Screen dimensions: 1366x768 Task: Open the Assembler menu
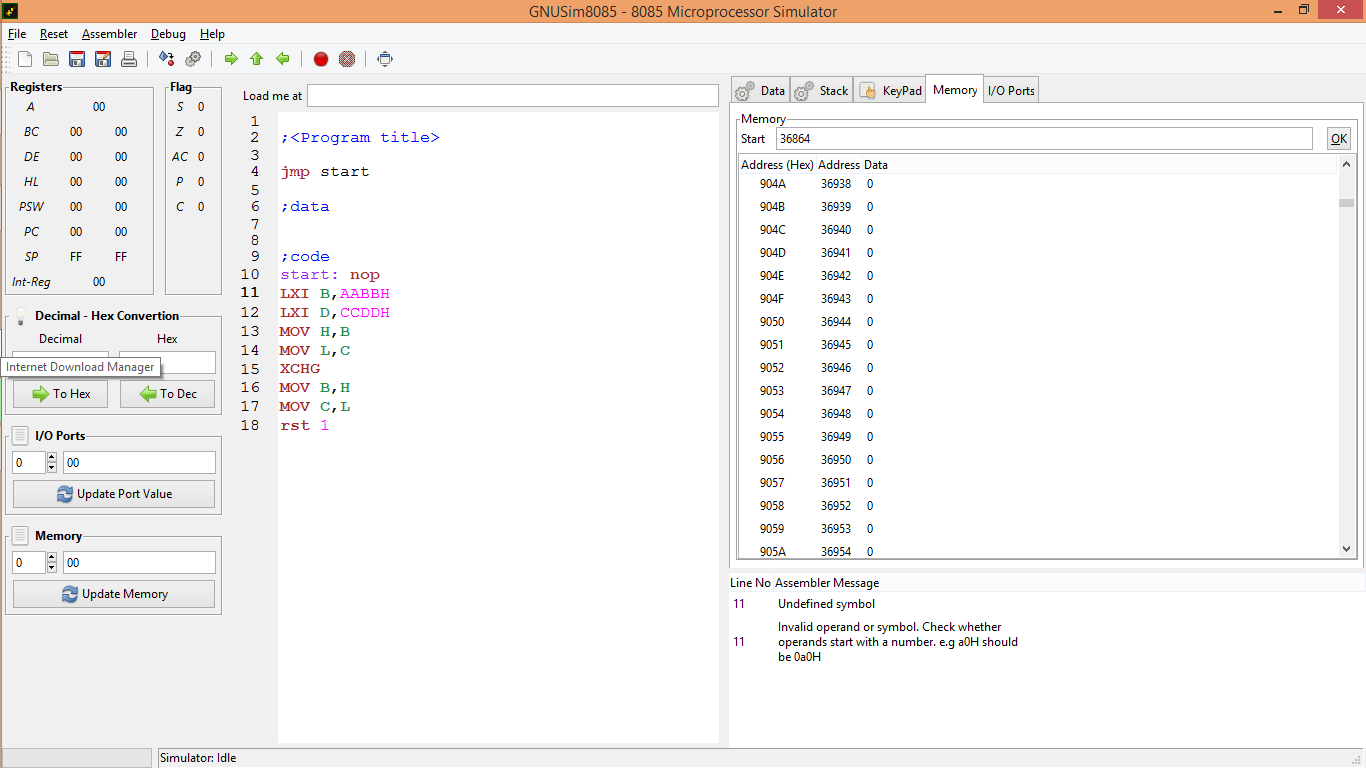click(x=109, y=34)
